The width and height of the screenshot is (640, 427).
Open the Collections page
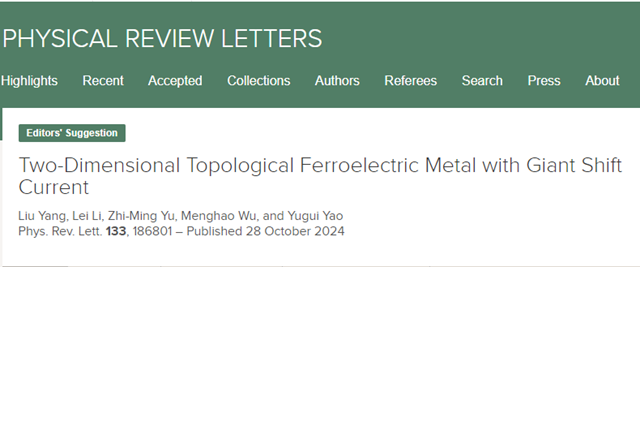[258, 81]
